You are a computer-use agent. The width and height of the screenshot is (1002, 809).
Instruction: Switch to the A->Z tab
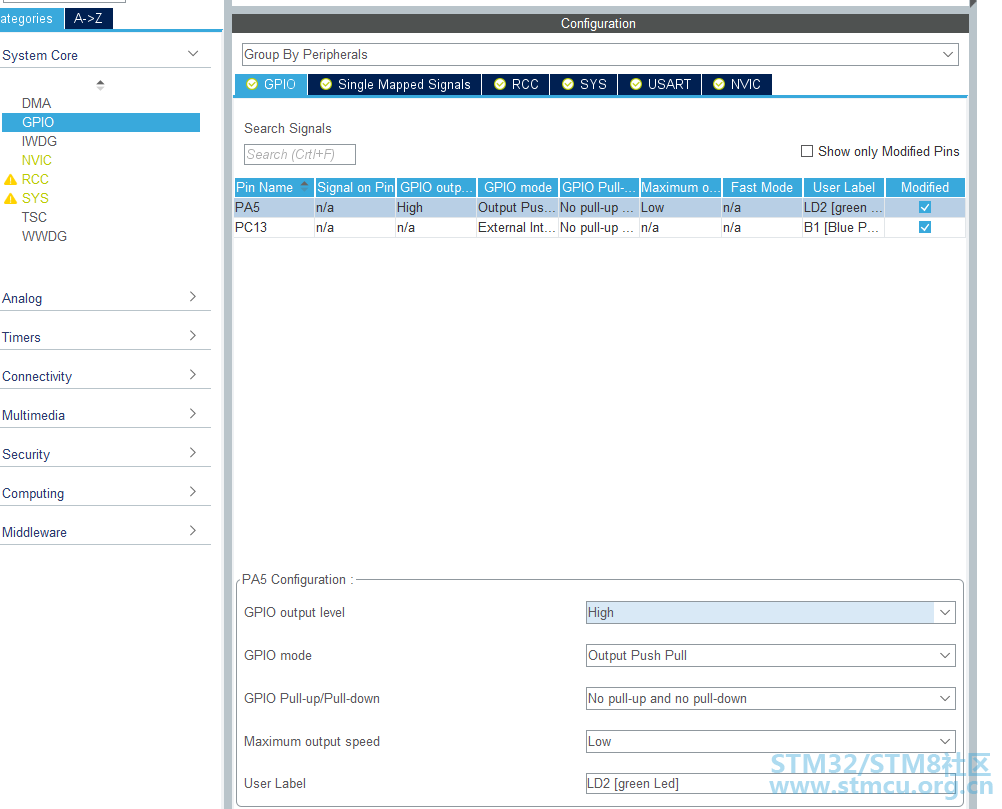tap(88, 19)
